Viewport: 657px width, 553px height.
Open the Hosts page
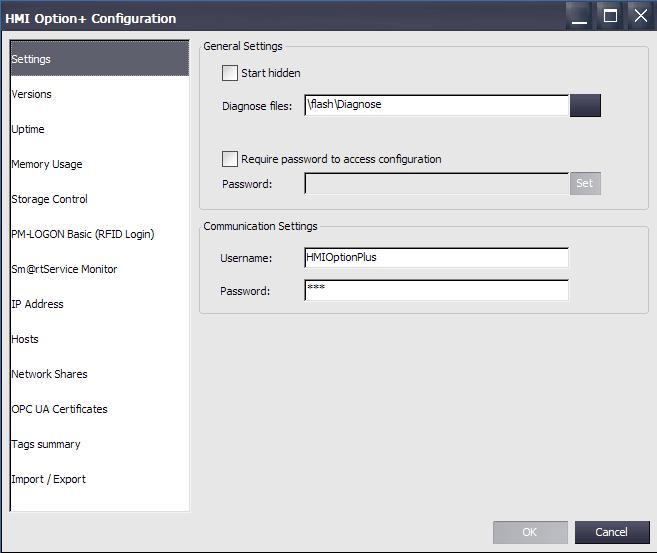click(x=100, y=339)
